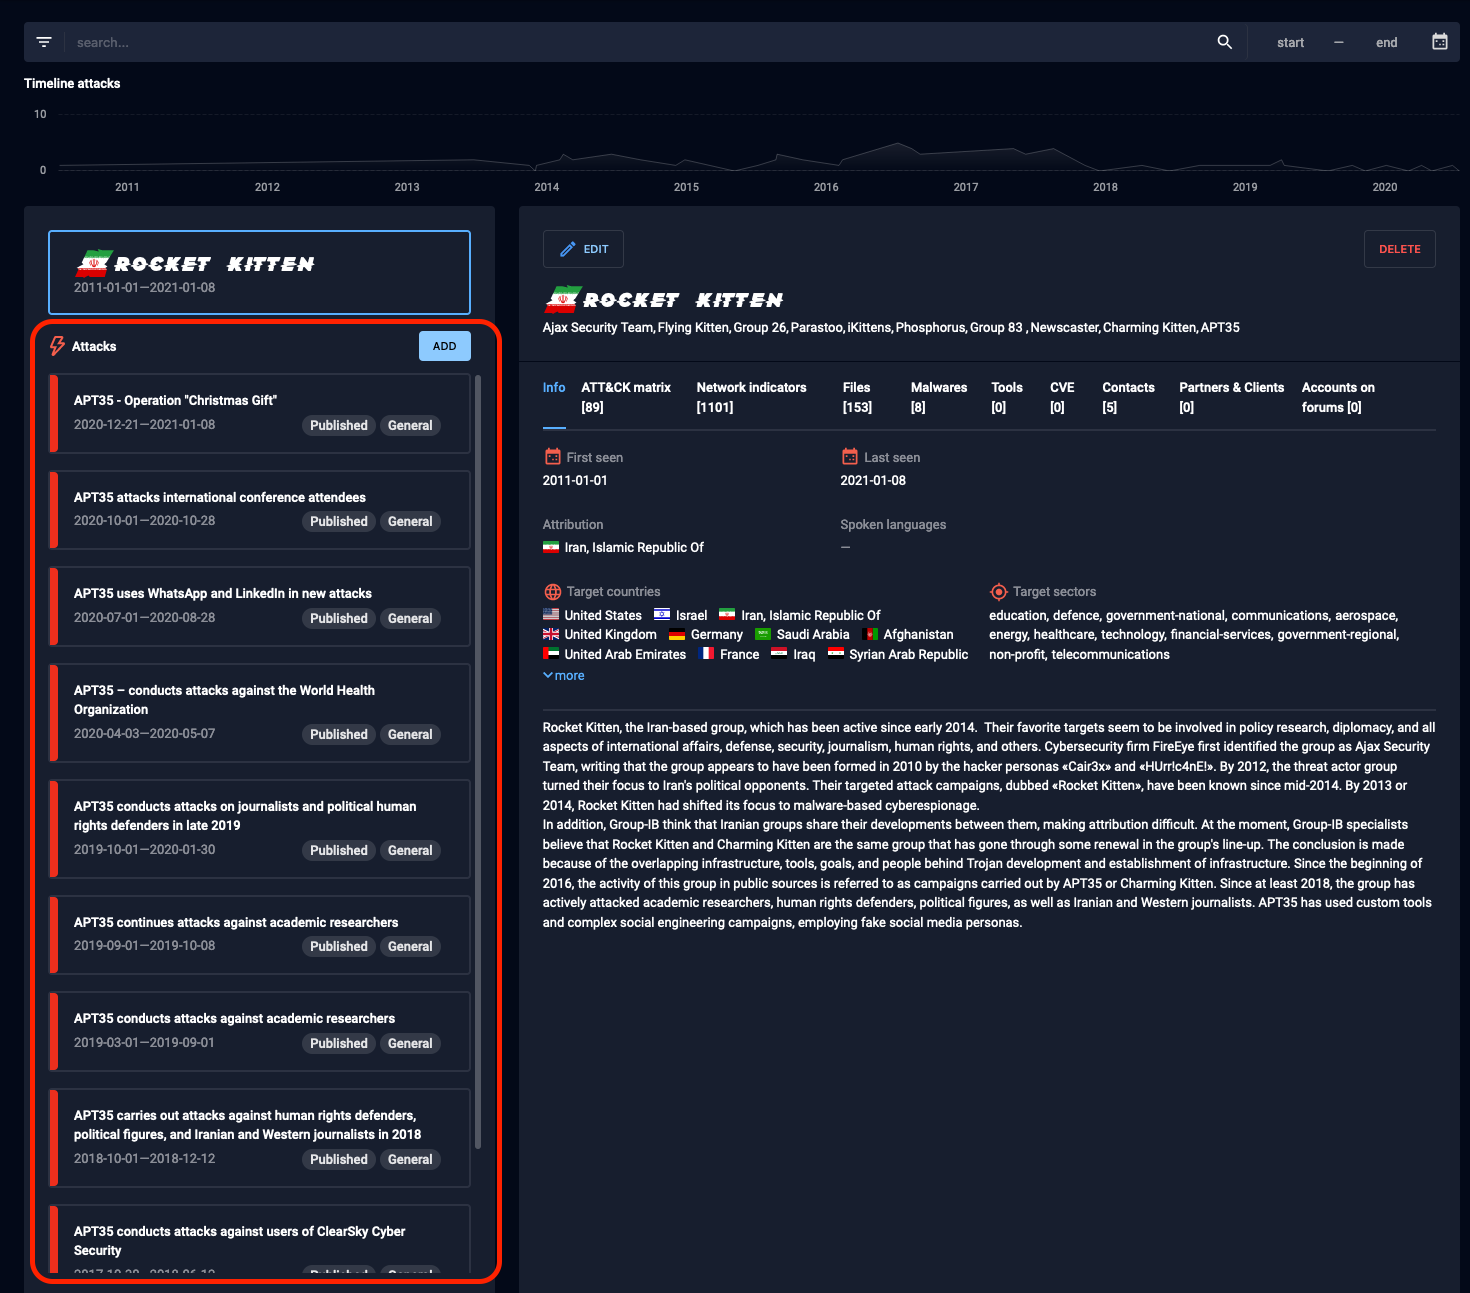
Task: Open the filter options icon
Action: coord(44,42)
